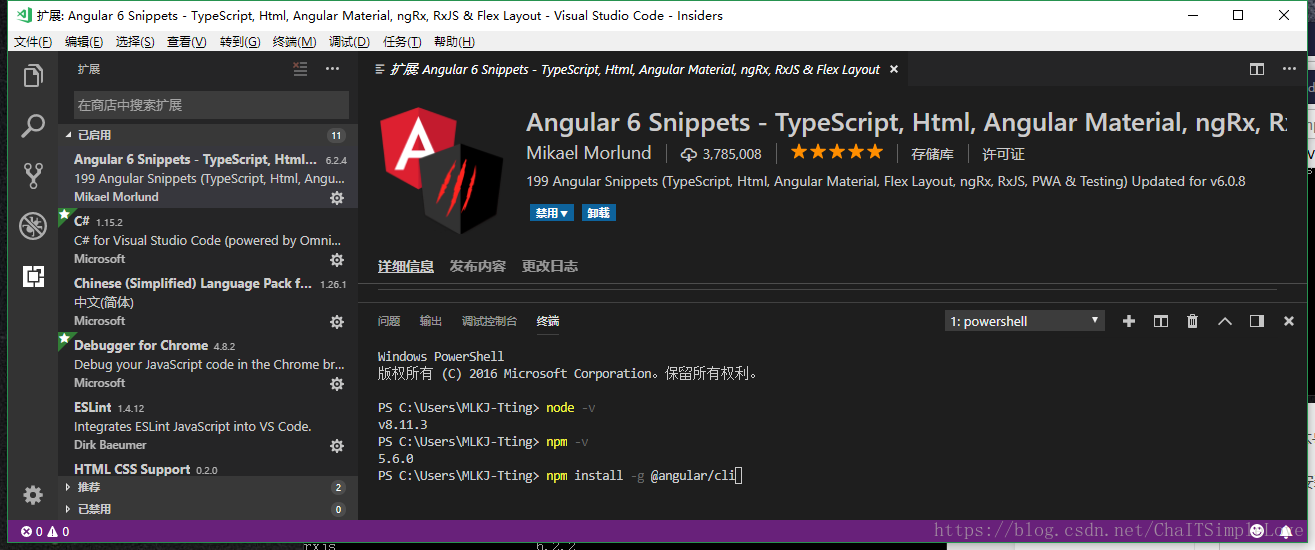The width and height of the screenshot is (1315, 550).
Task: Select the C# extension in the list
Action: coord(208,240)
